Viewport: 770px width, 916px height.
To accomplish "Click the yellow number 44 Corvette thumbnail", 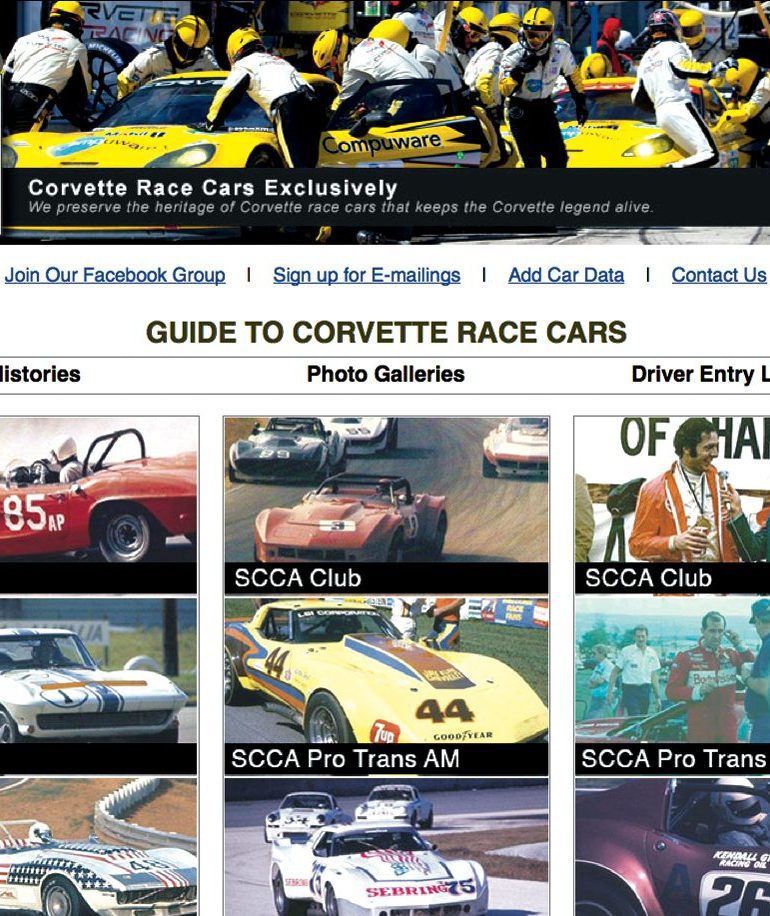I will 386,671.
